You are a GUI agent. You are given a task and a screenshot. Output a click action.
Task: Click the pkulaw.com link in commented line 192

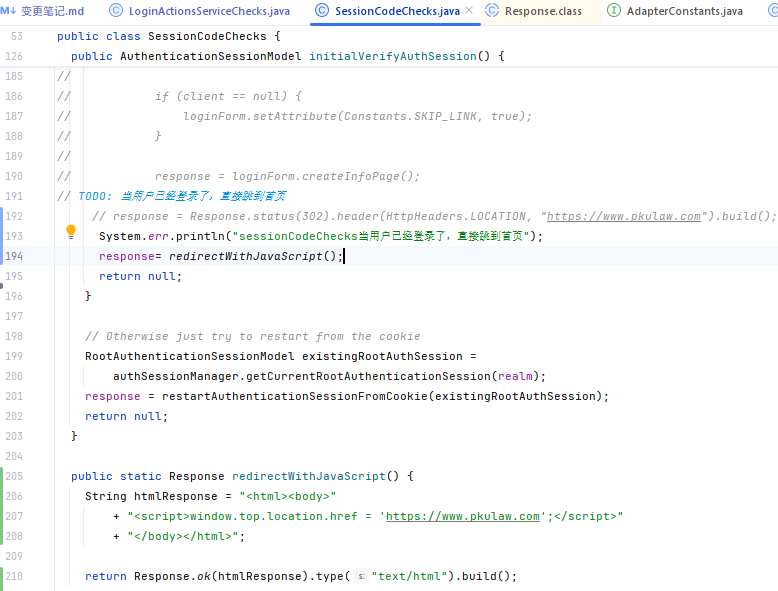coord(623,216)
